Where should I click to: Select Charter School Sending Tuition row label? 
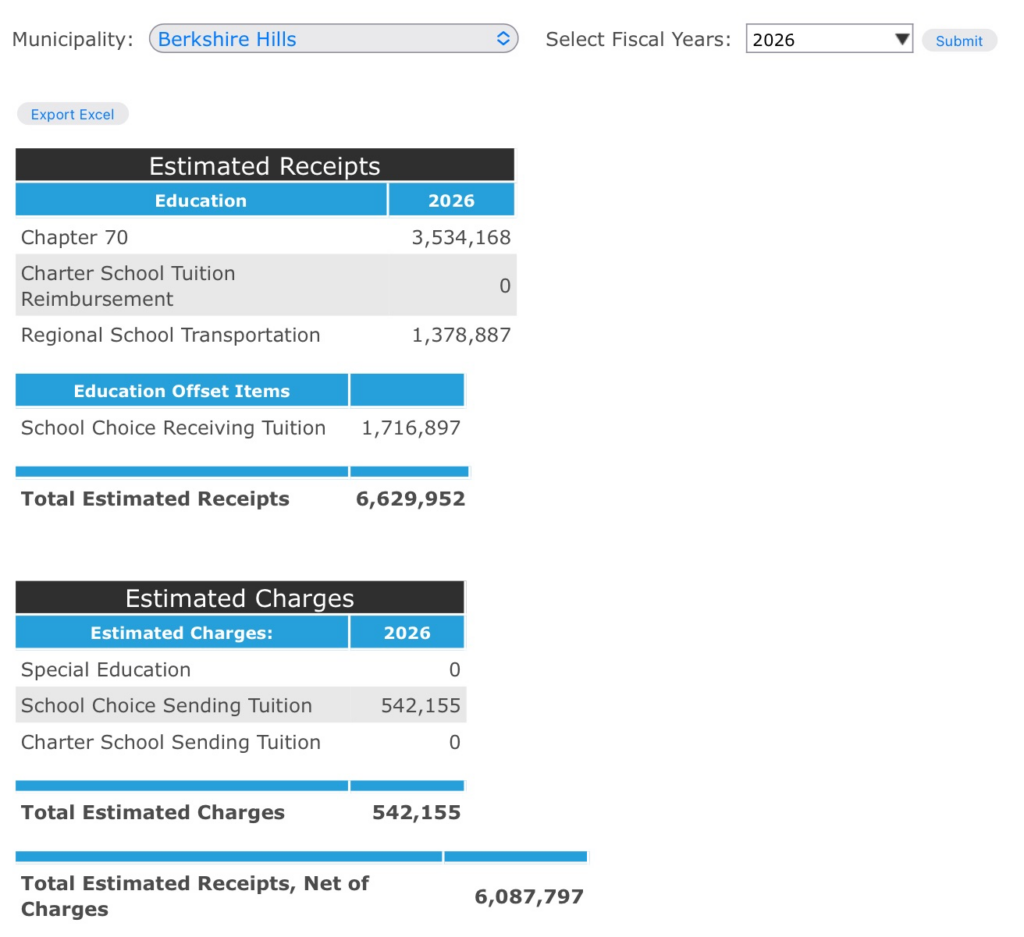(x=171, y=742)
